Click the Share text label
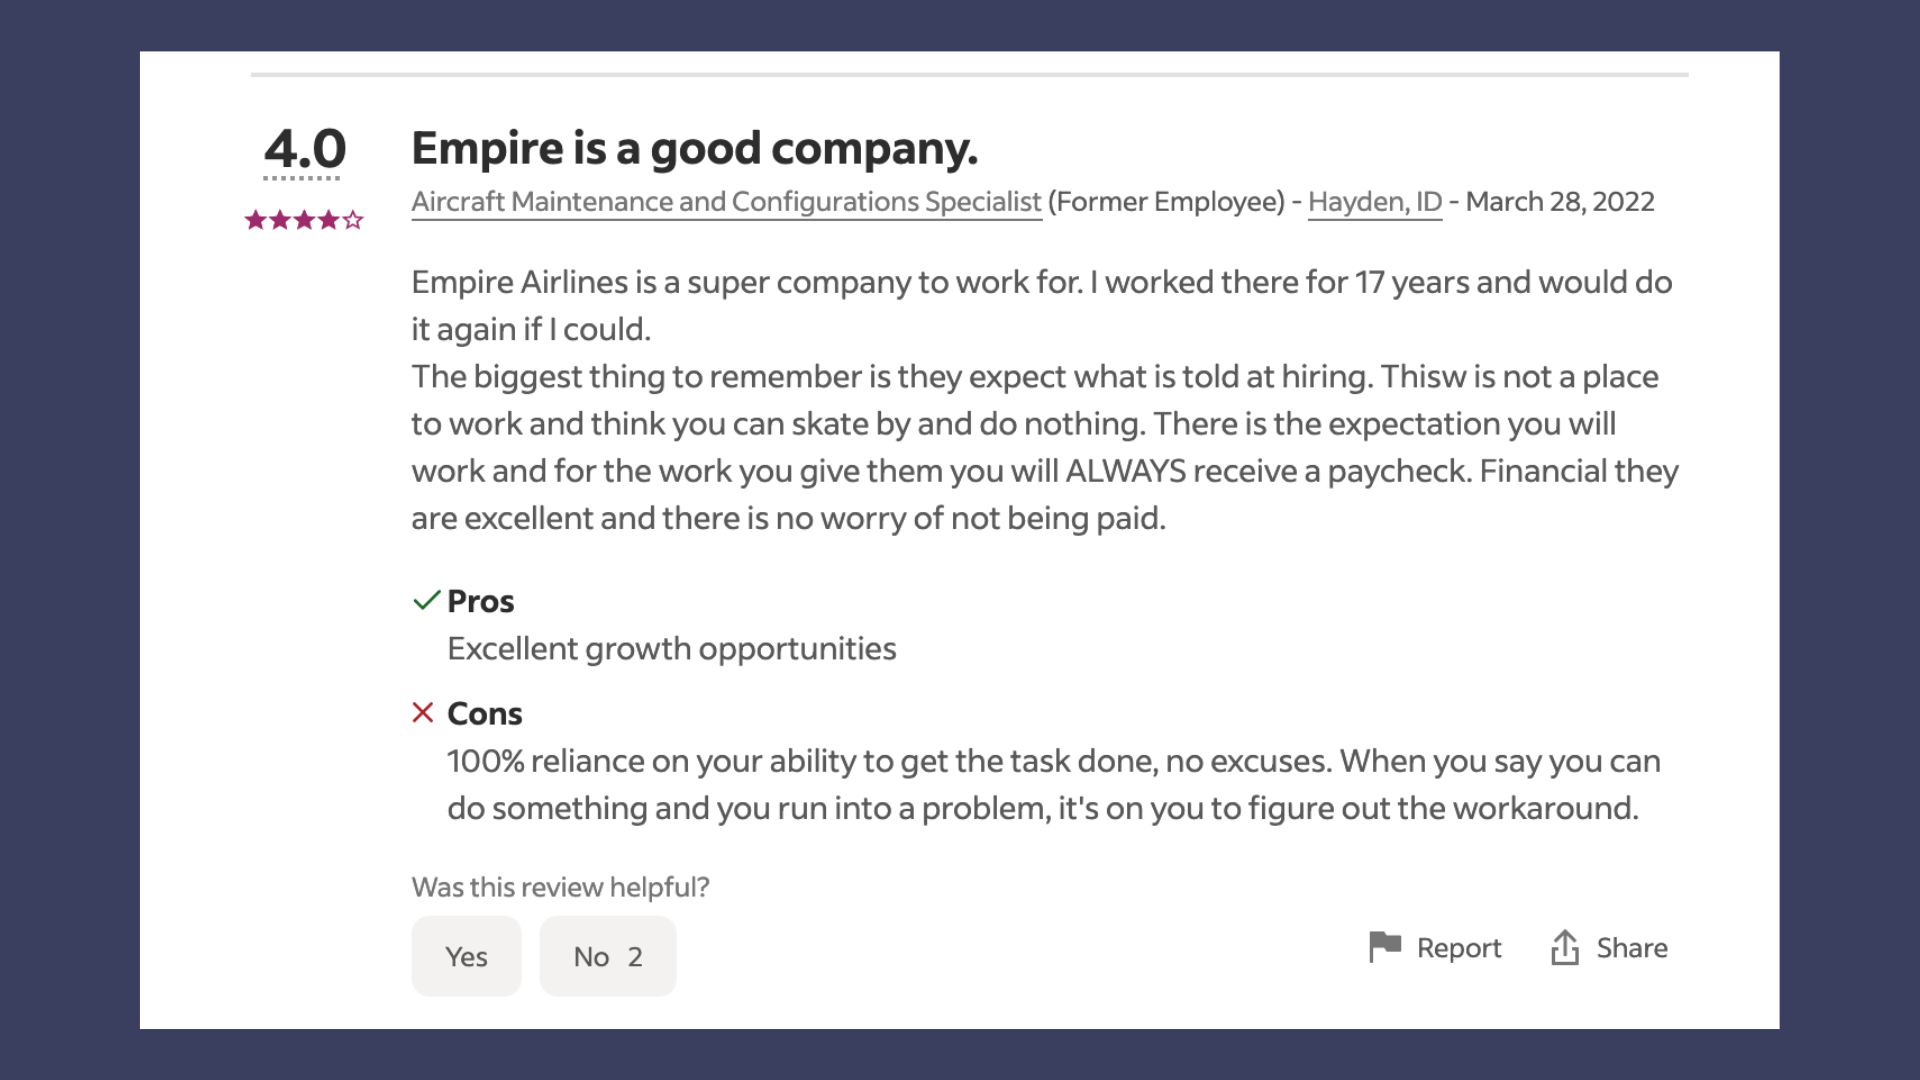This screenshot has width=1920, height=1080. point(1631,948)
